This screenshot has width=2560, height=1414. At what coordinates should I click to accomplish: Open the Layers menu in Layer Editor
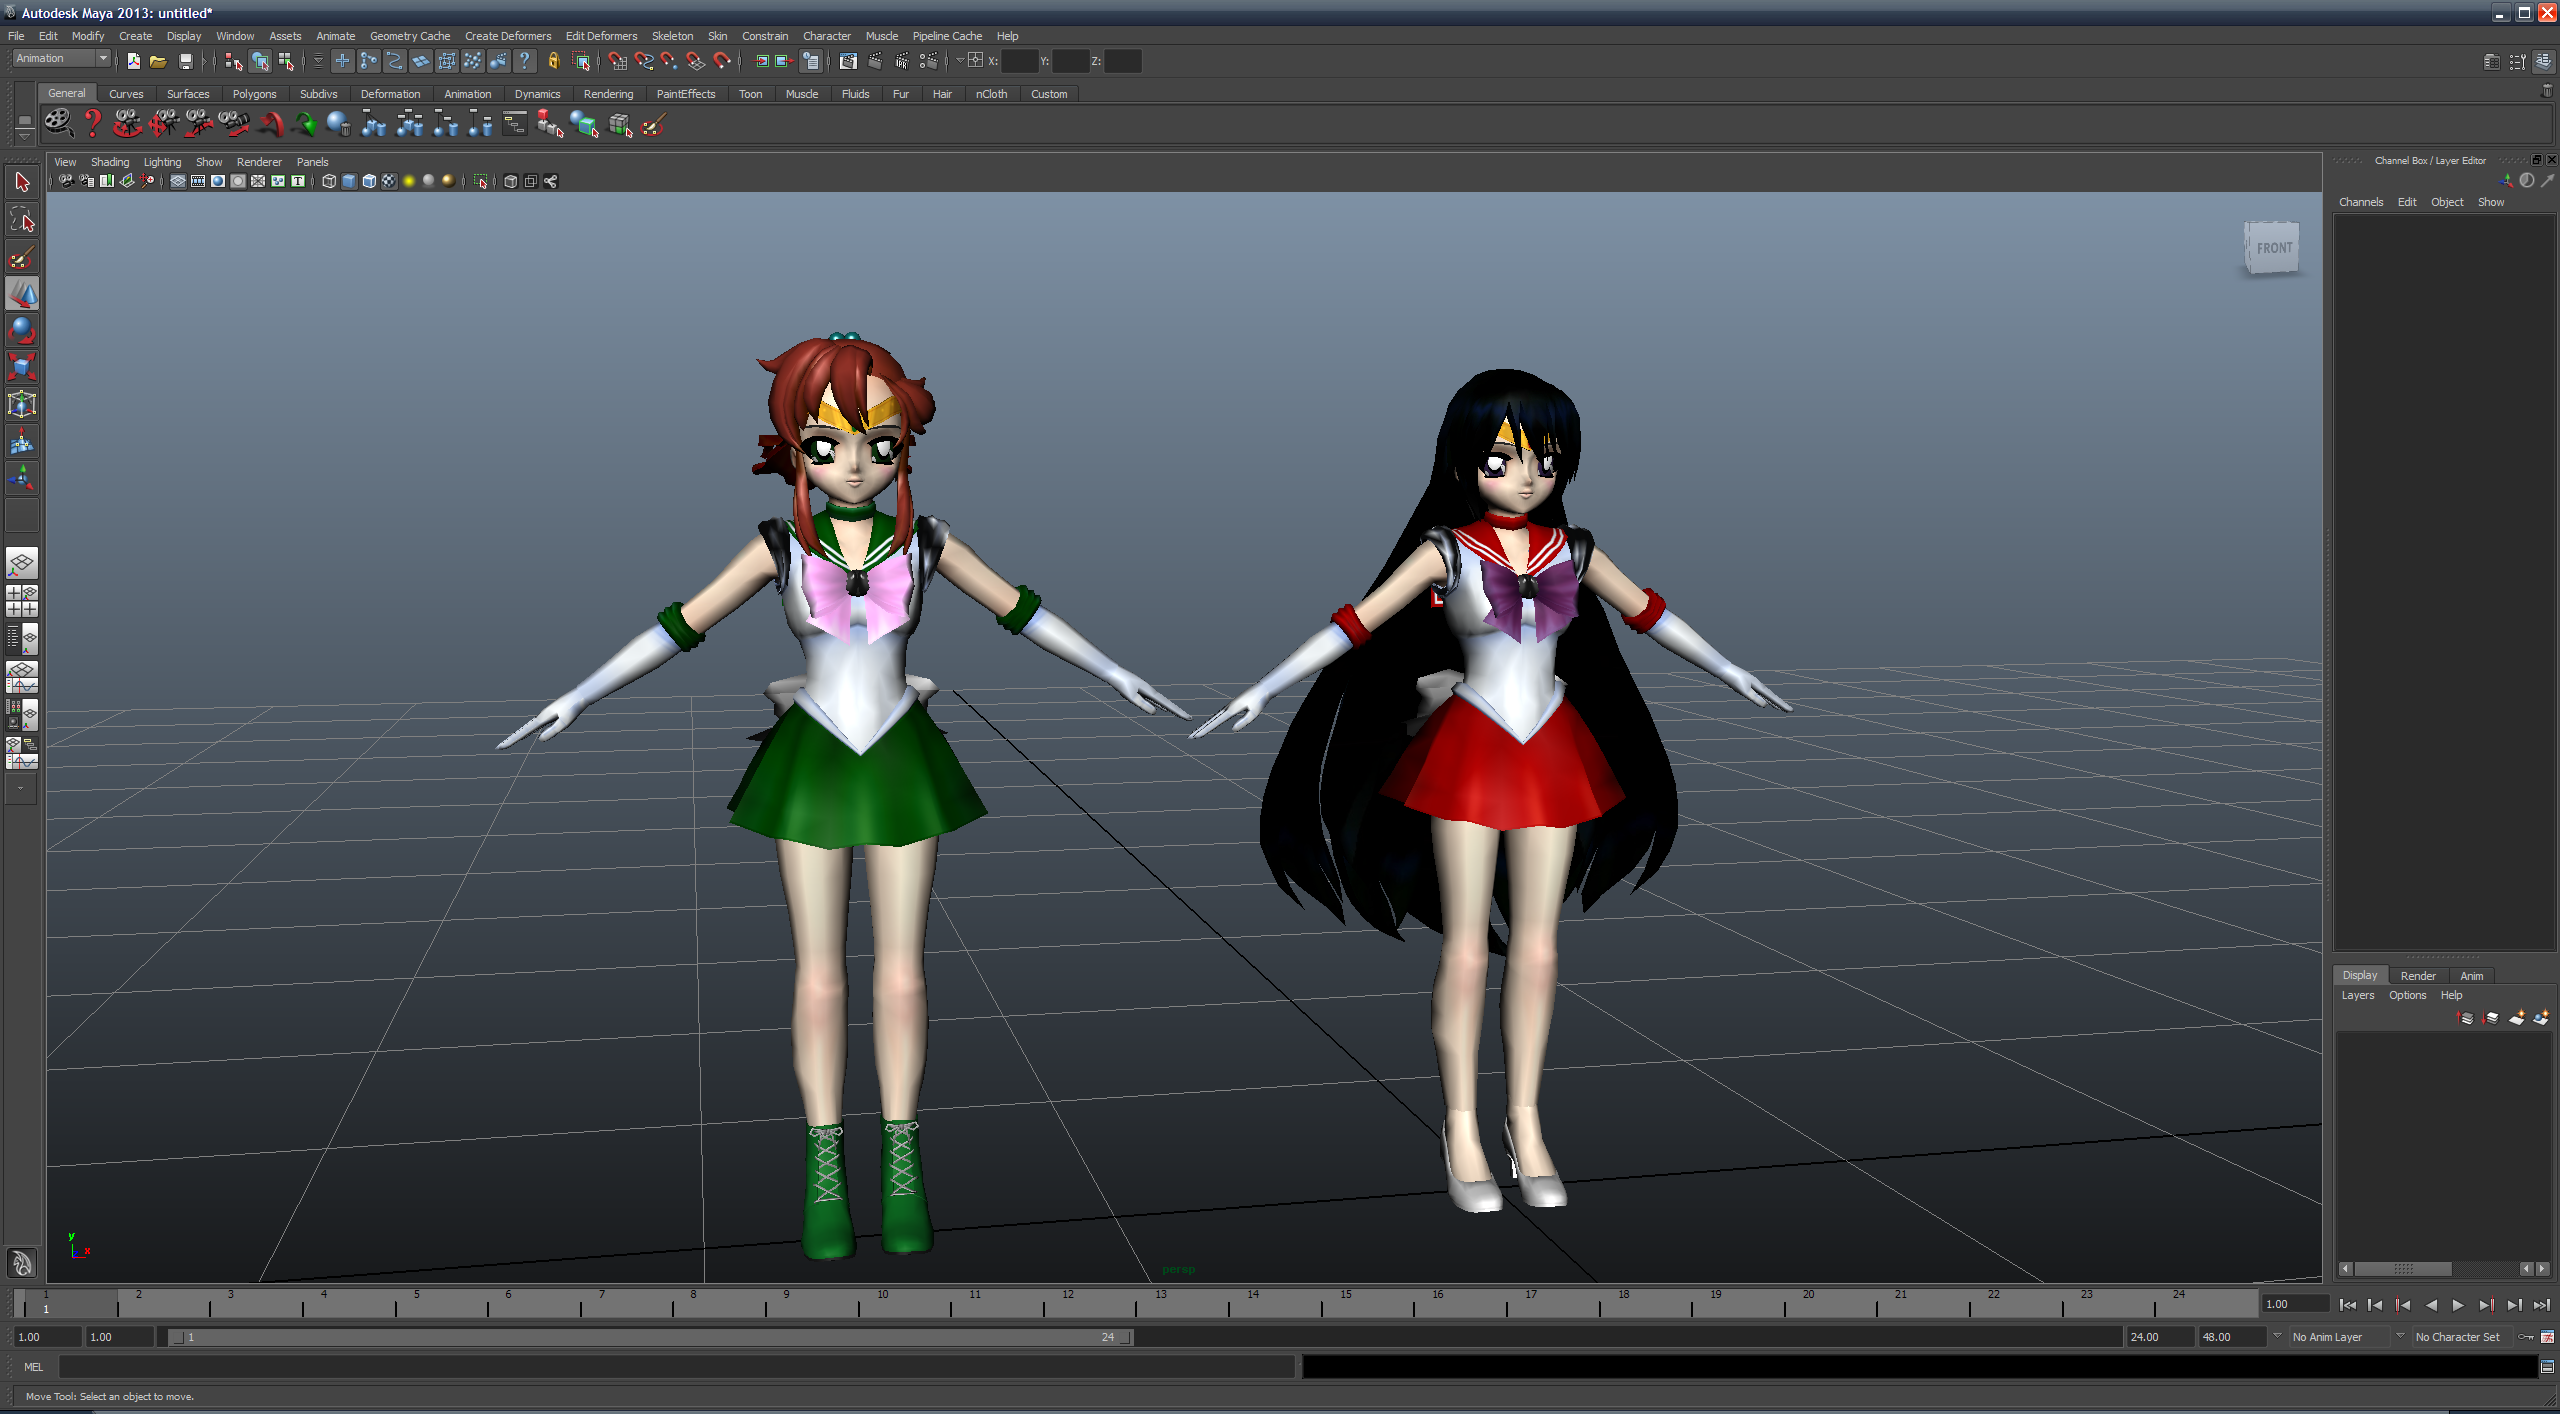(2357, 995)
